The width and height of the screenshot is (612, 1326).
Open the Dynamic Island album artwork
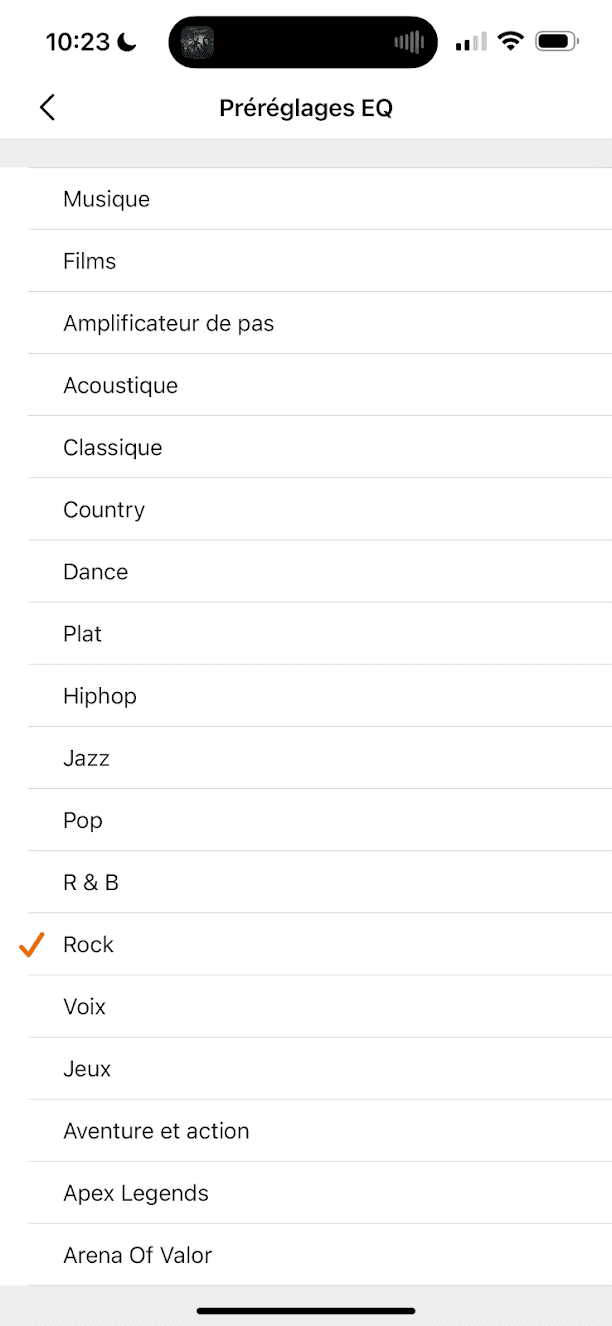point(198,42)
